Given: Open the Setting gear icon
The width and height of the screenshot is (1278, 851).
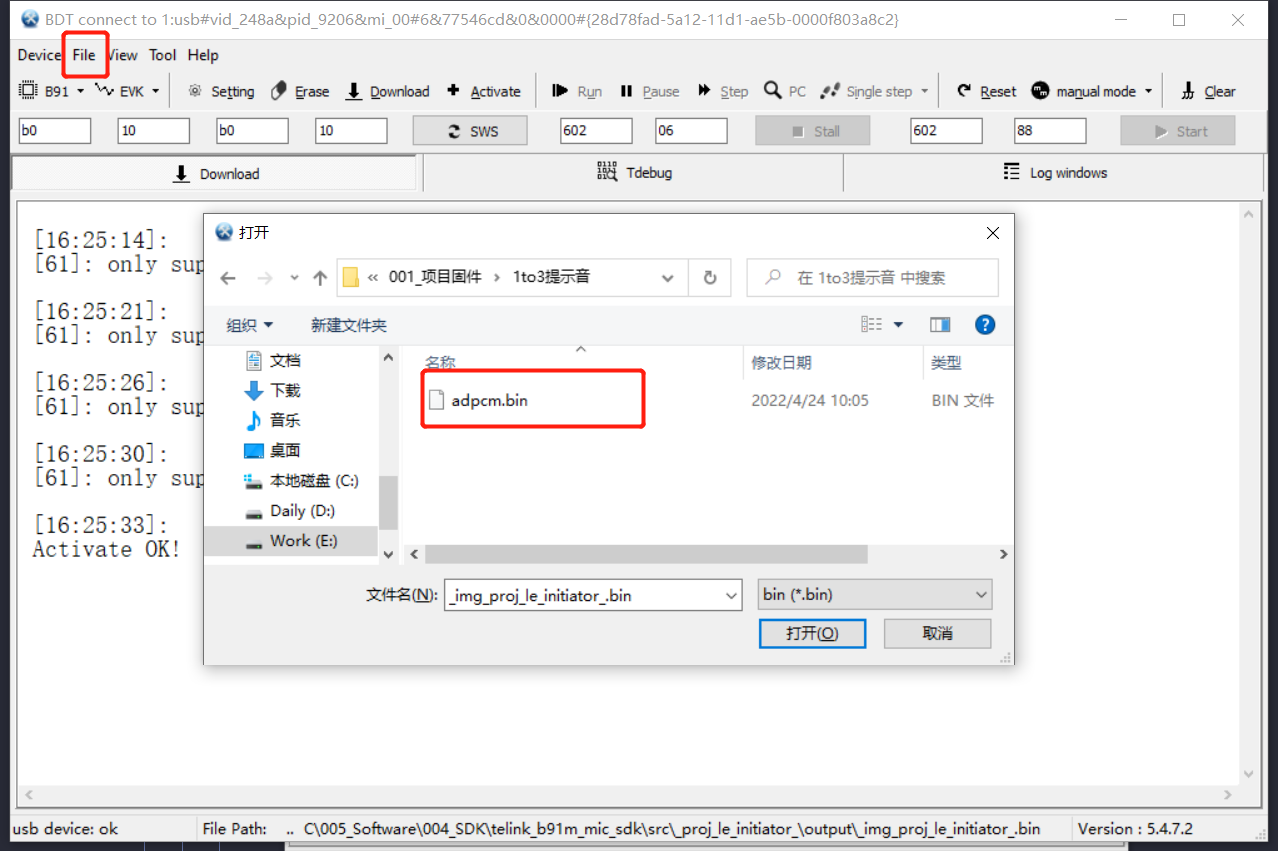Looking at the screenshot, I should (x=195, y=91).
